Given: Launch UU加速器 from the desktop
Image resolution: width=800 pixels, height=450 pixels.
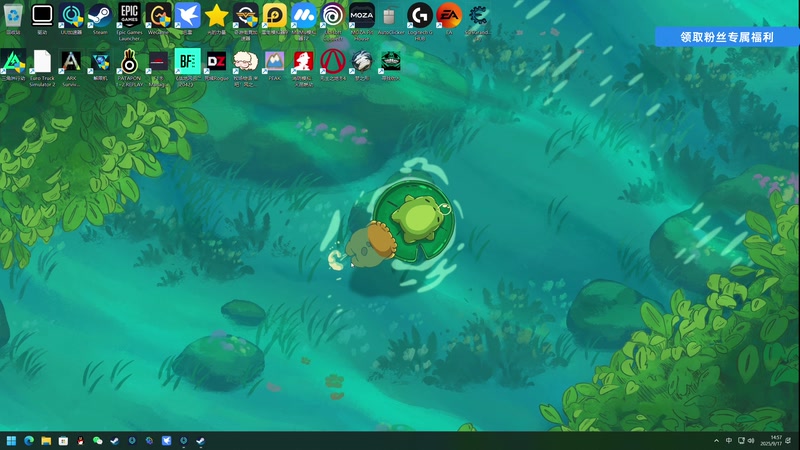Looking at the screenshot, I should pos(71,18).
